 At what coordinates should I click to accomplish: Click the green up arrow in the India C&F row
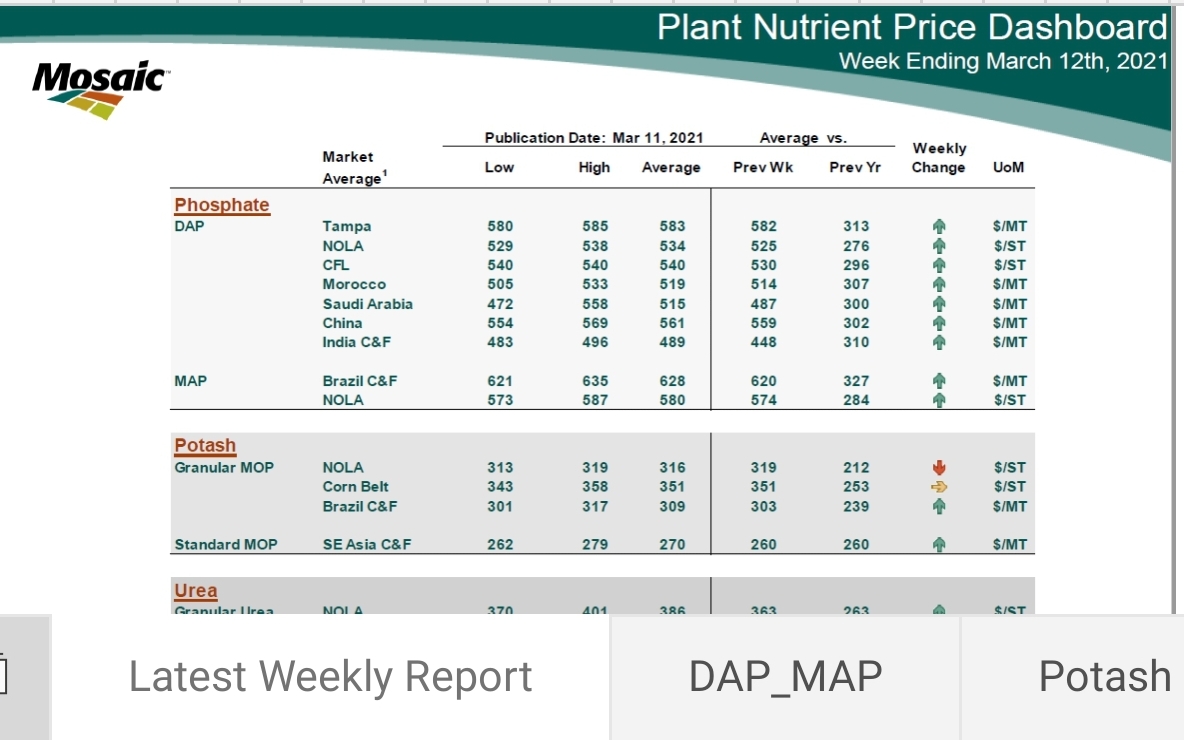point(939,342)
